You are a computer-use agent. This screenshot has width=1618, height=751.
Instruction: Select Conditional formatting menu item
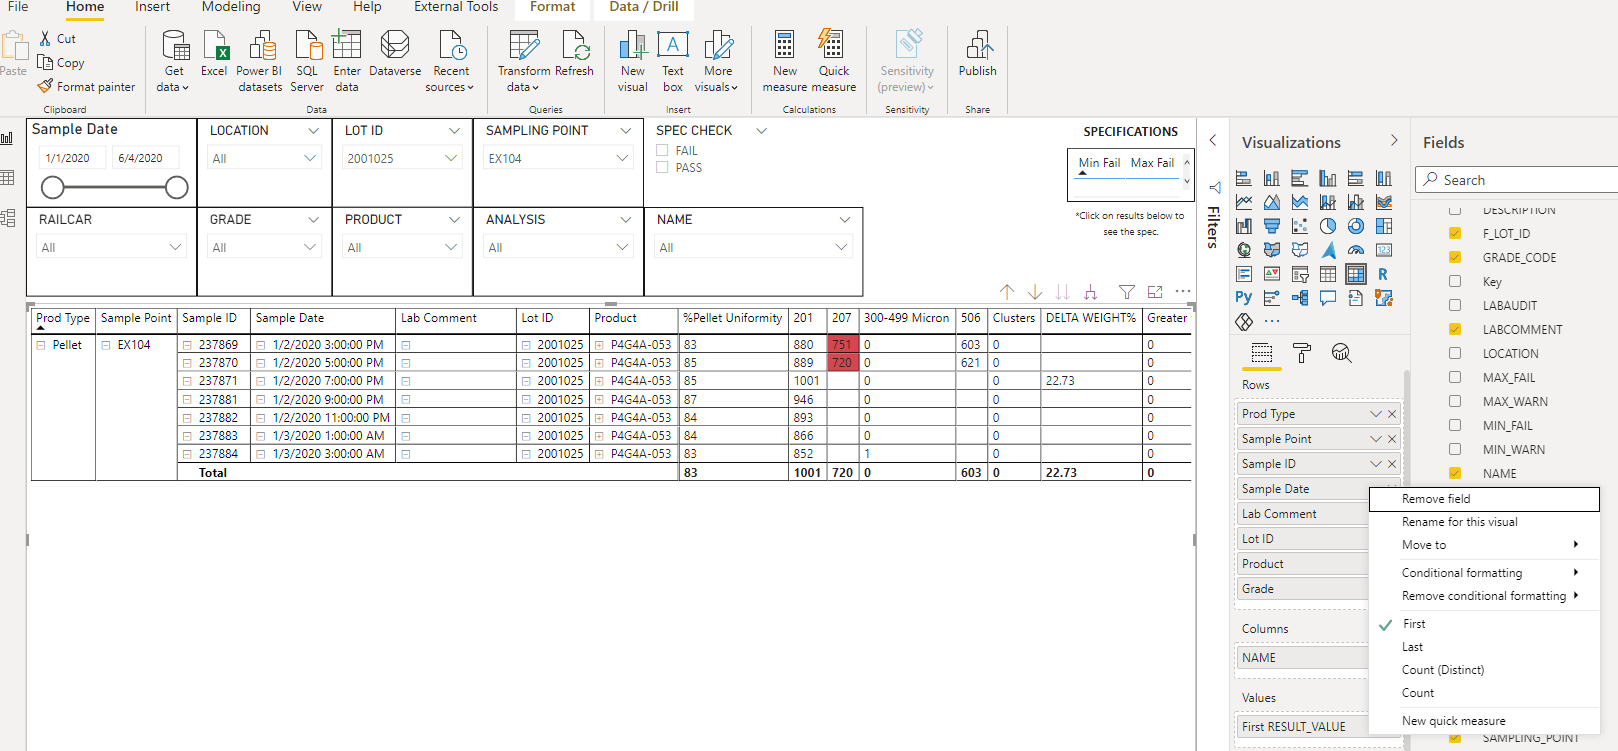(x=1484, y=573)
